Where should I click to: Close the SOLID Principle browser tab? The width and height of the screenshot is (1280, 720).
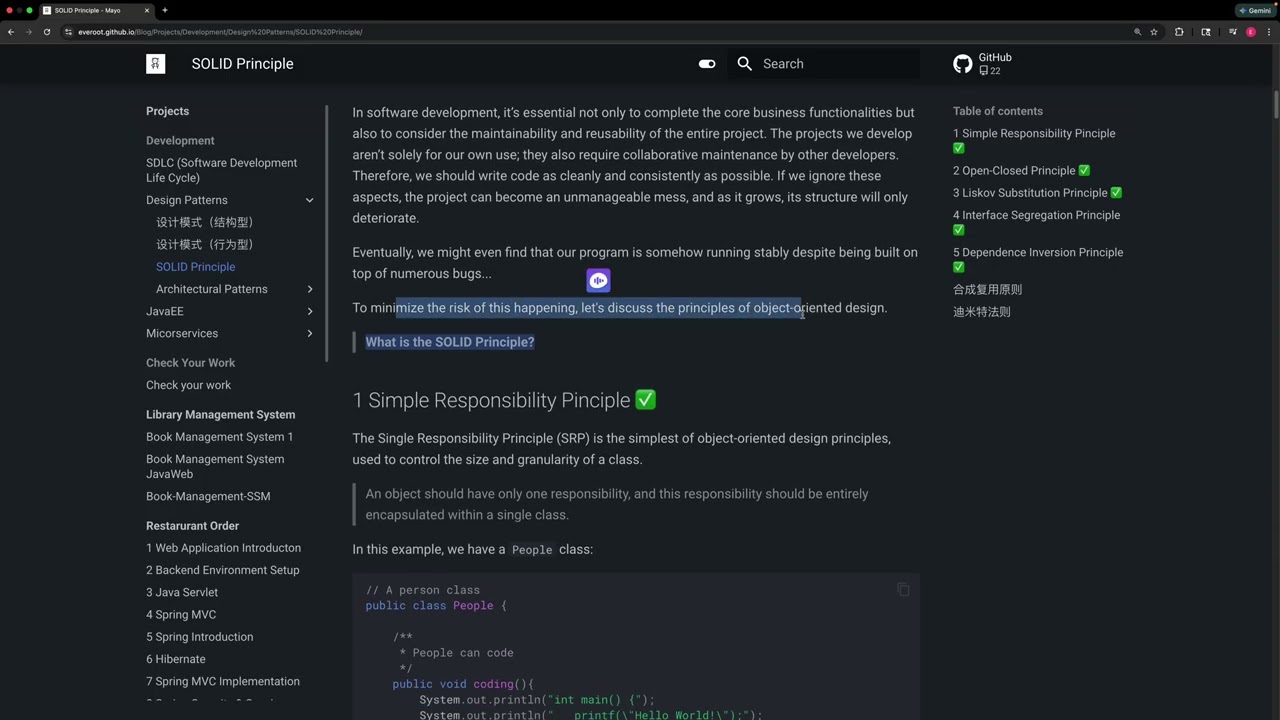pyautogui.click(x=146, y=10)
